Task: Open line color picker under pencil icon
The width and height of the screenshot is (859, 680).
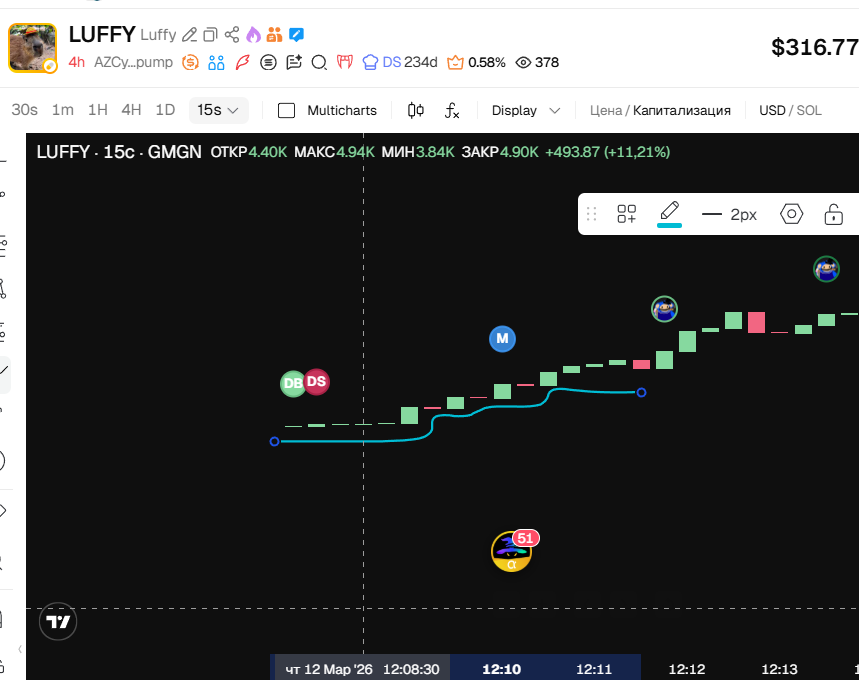Action: 669,225
